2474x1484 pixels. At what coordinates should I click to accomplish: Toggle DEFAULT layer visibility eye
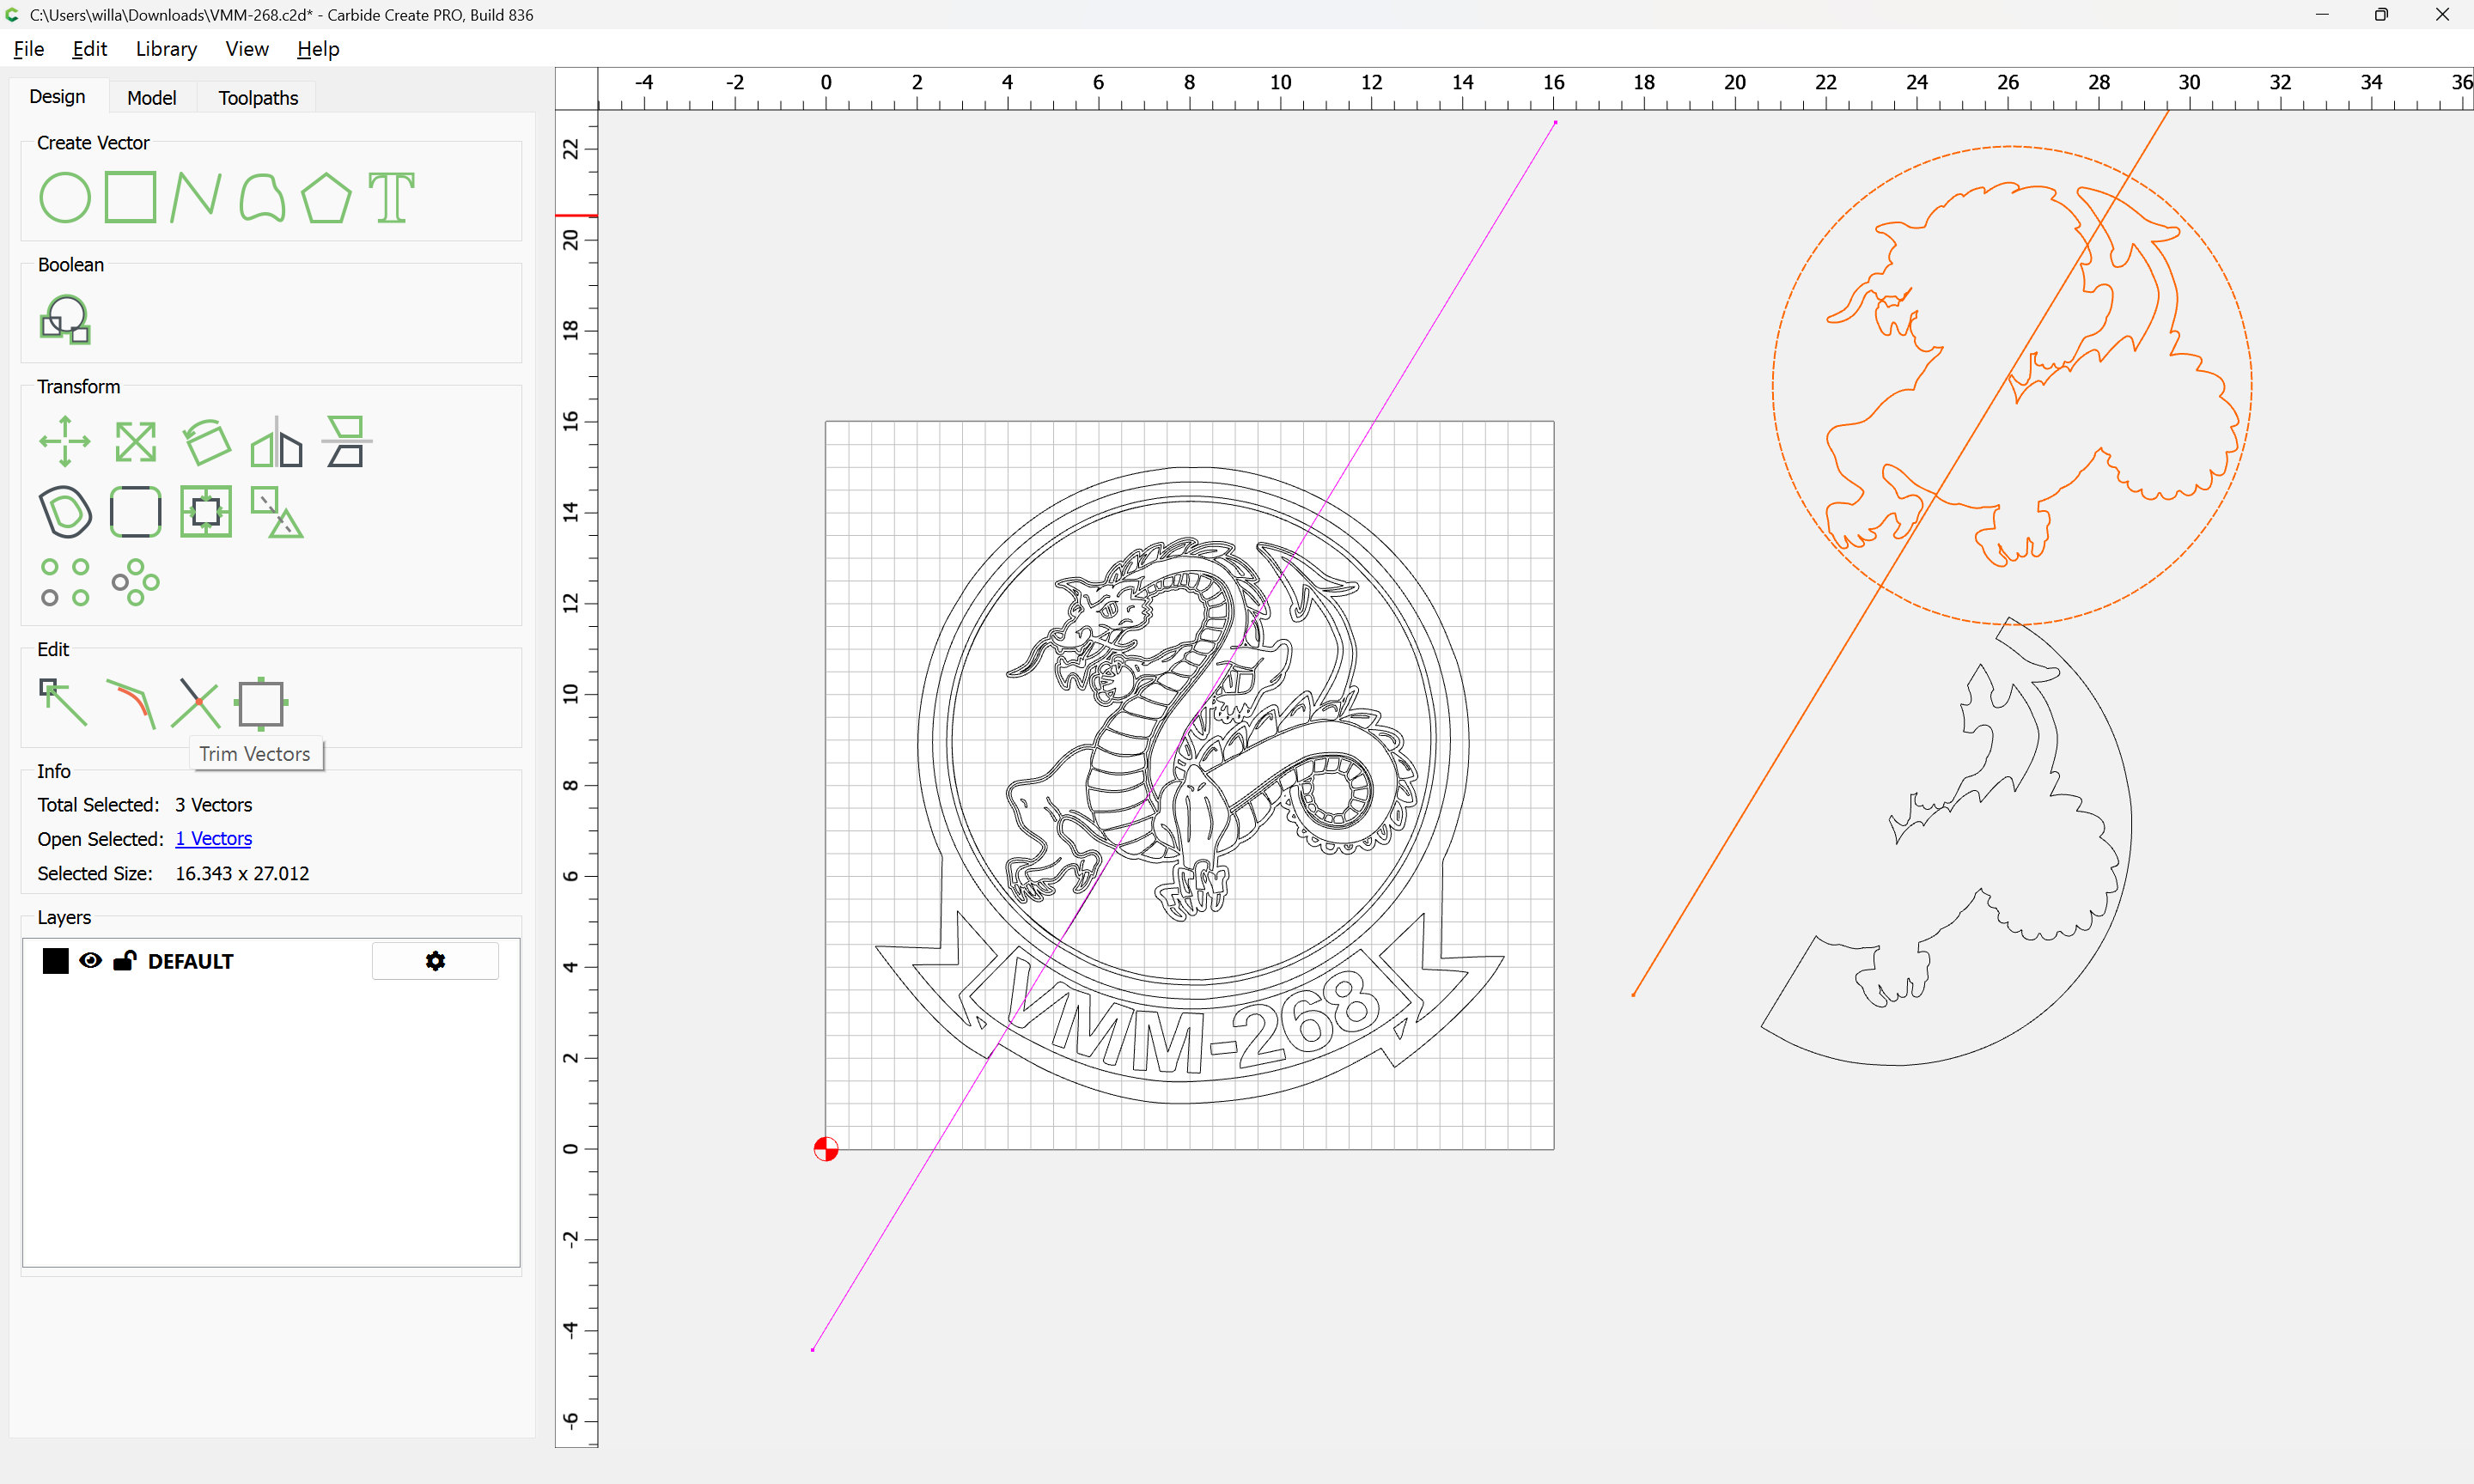point(90,961)
